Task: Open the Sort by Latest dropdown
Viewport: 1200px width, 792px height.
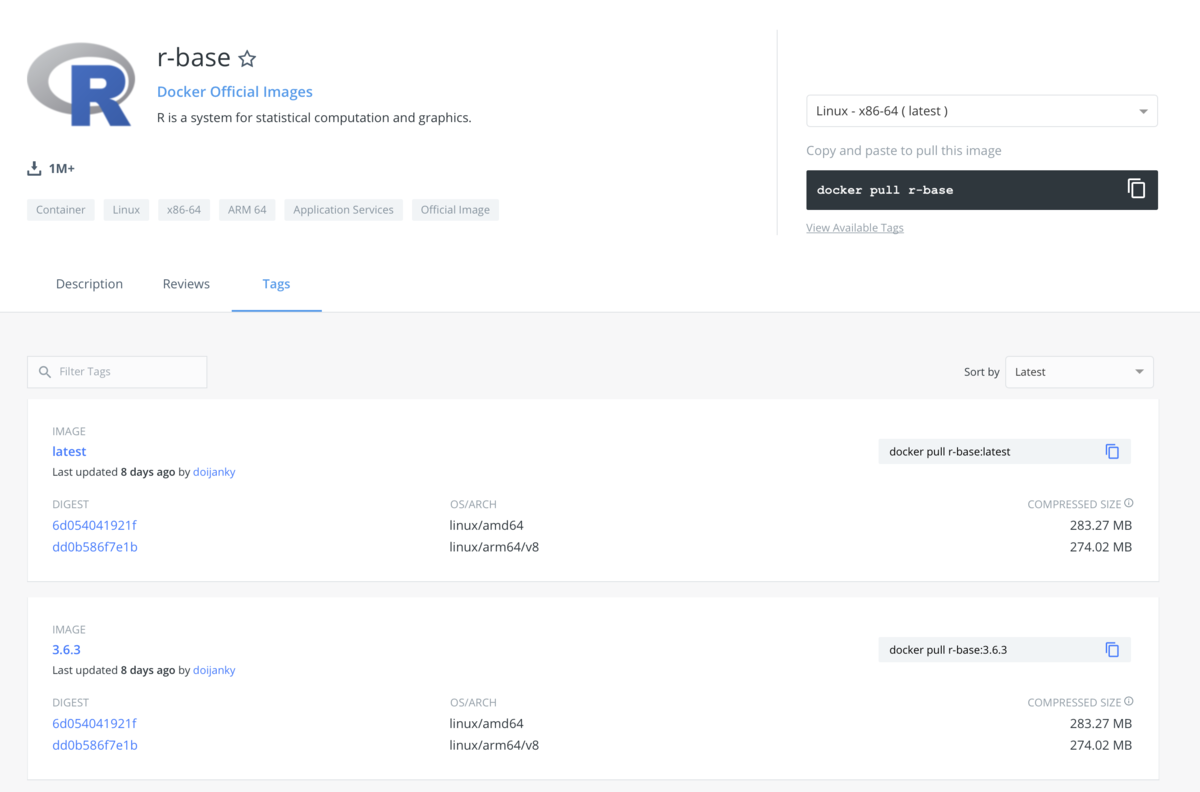Action: point(1079,372)
